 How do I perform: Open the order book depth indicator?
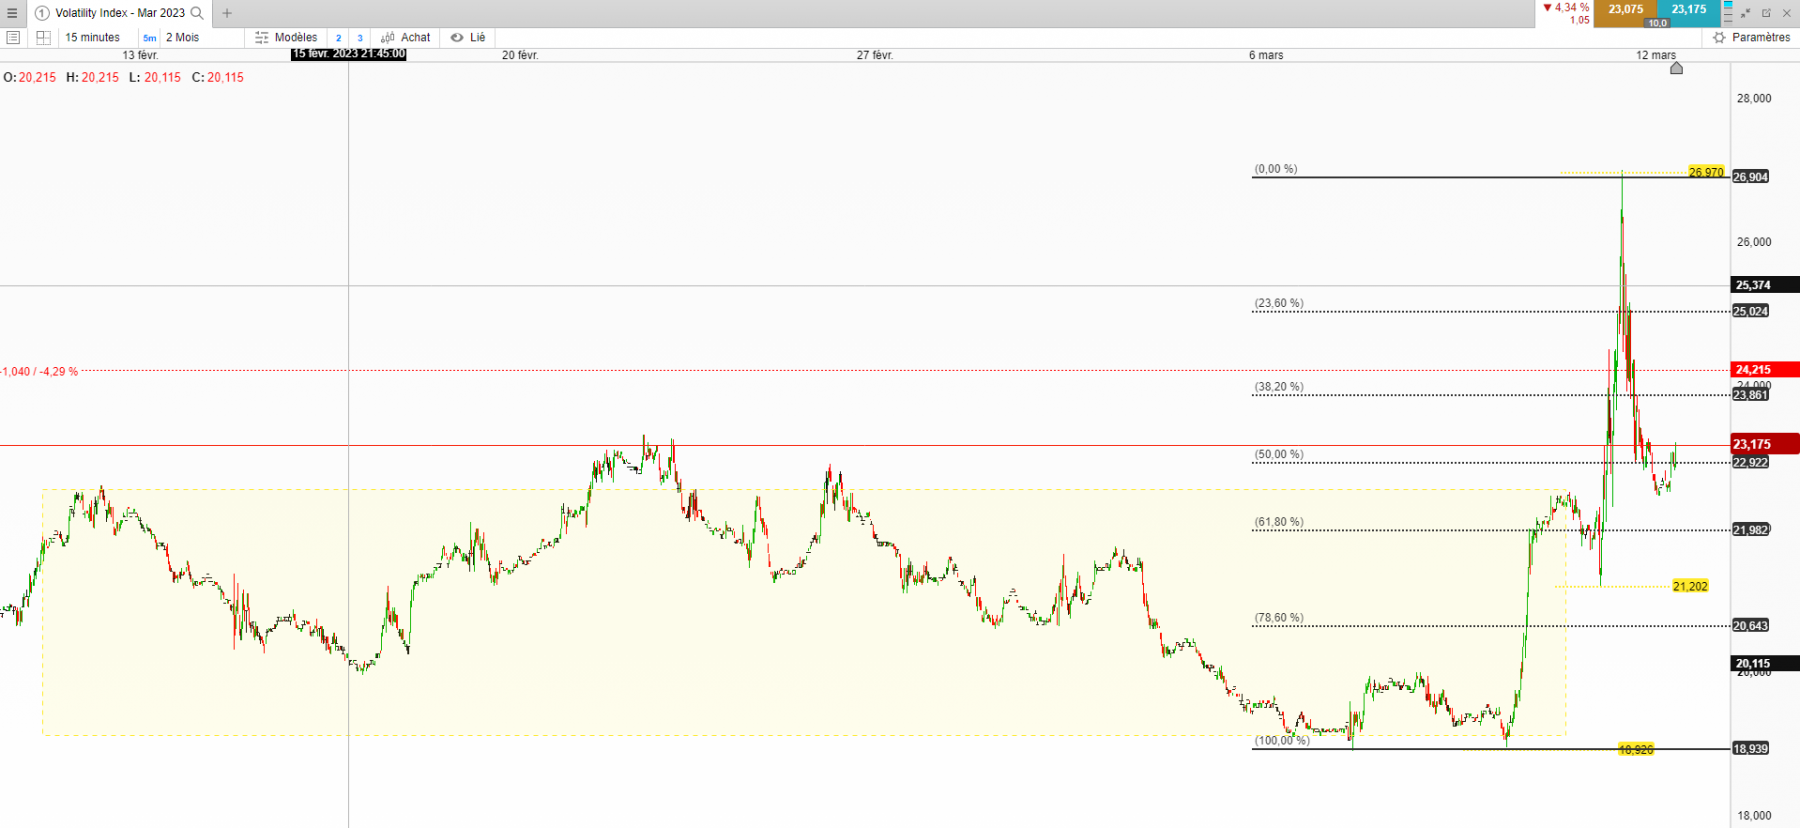click(x=1728, y=13)
